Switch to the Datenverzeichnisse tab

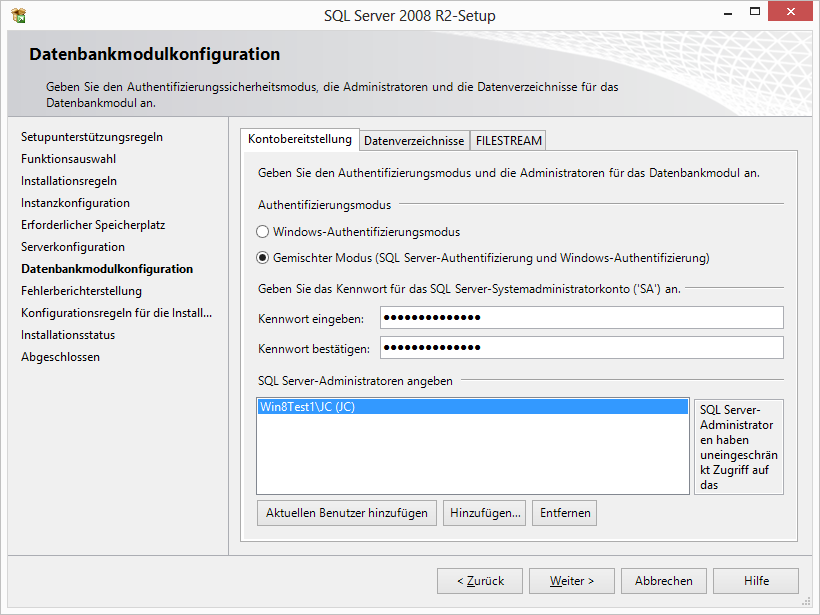coord(414,141)
